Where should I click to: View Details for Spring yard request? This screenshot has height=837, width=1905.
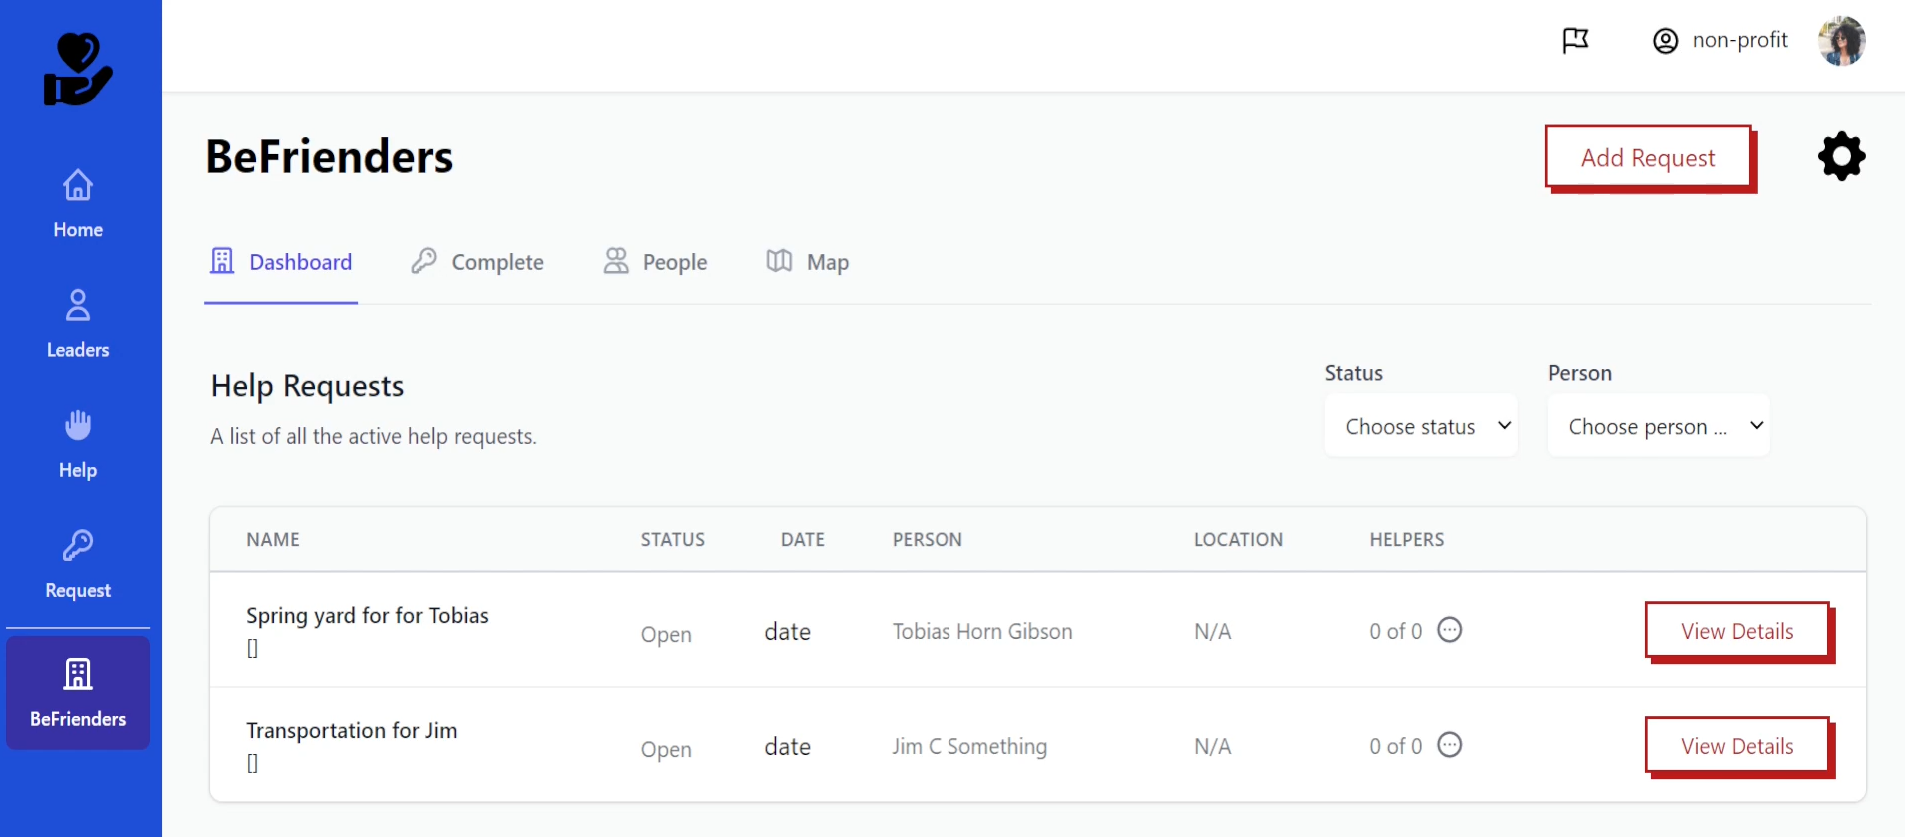[x=1737, y=631]
